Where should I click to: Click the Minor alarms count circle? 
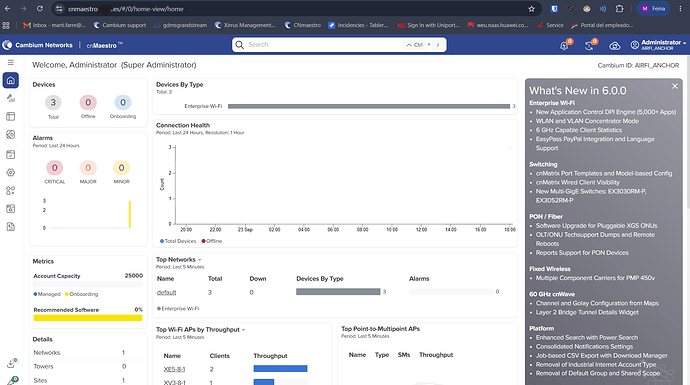(121, 168)
